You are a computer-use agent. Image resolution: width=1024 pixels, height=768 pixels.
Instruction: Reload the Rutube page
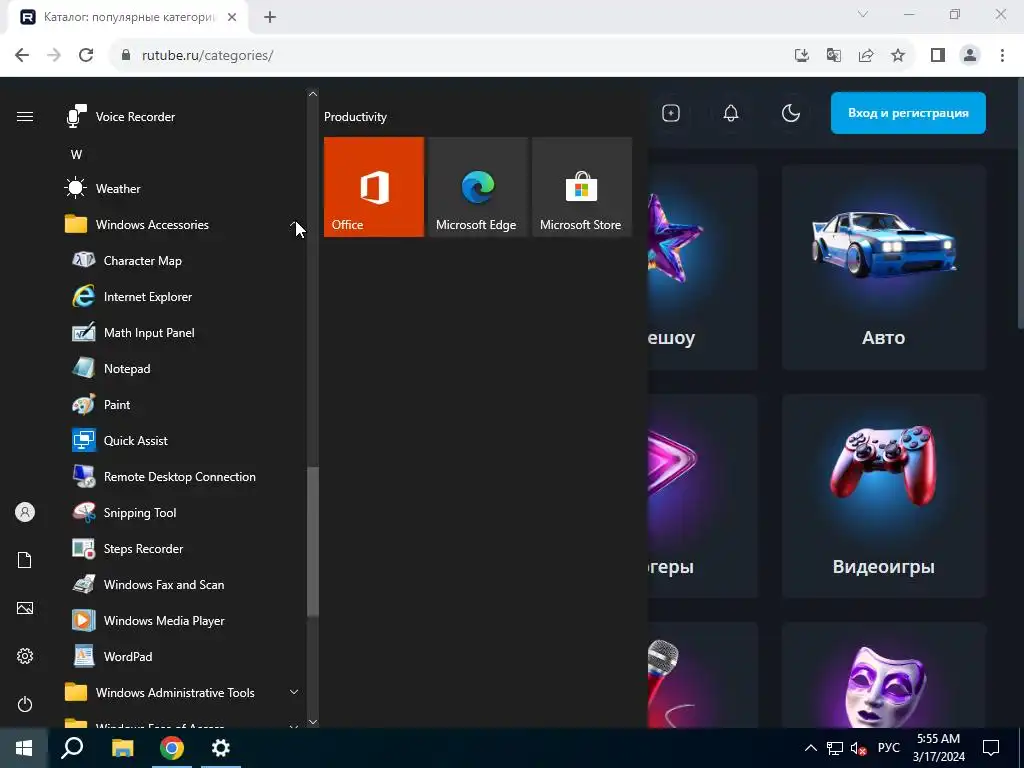coord(86,55)
